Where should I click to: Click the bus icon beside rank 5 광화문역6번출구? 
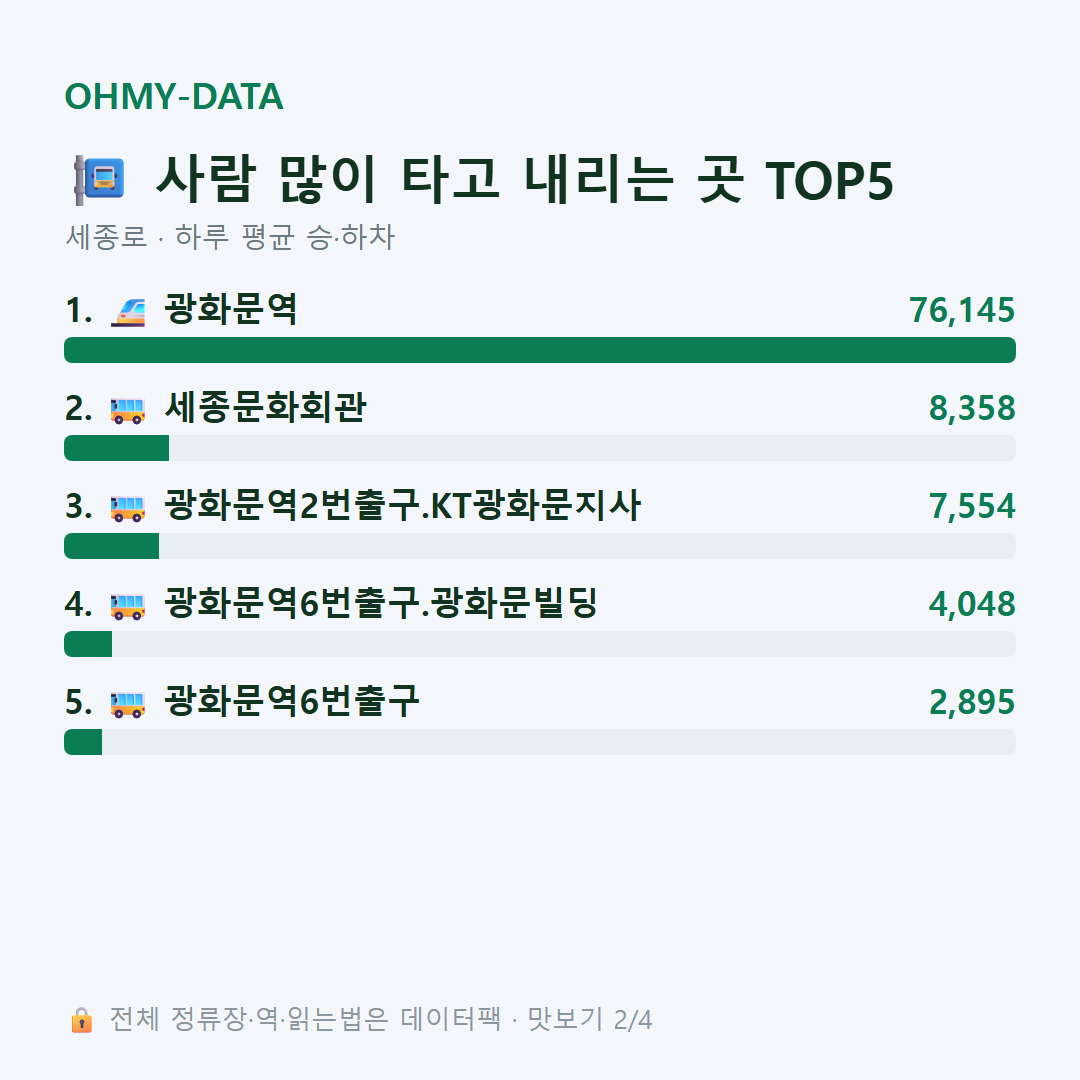click(x=128, y=704)
